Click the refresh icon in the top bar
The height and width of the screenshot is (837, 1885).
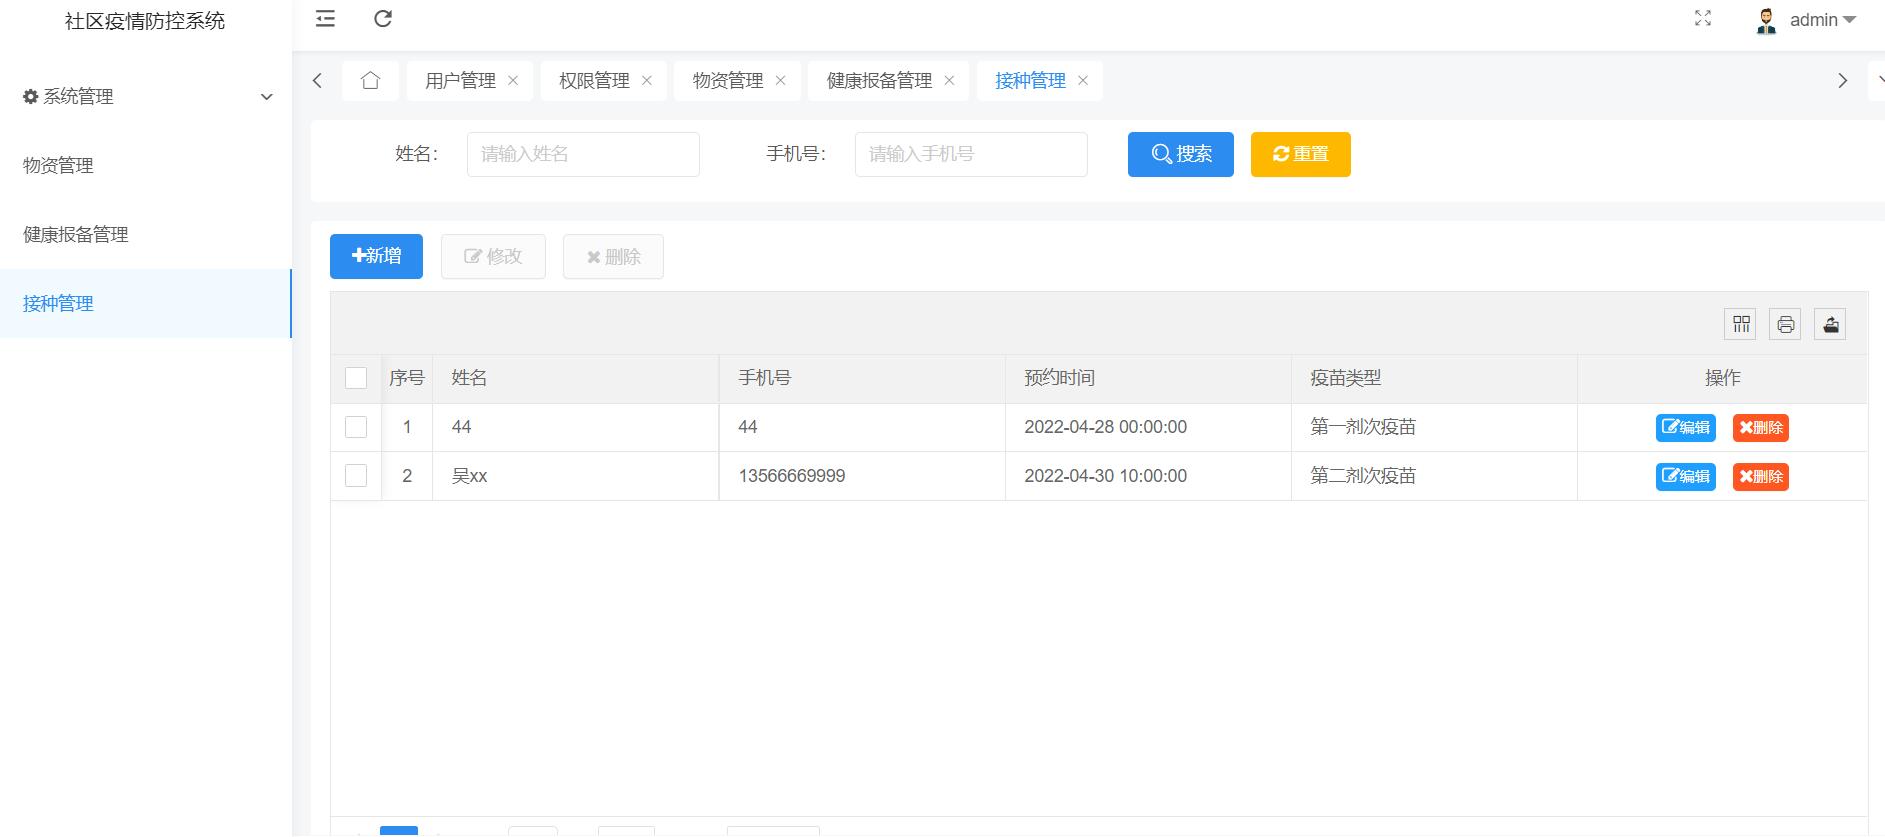tap(383, 19)
